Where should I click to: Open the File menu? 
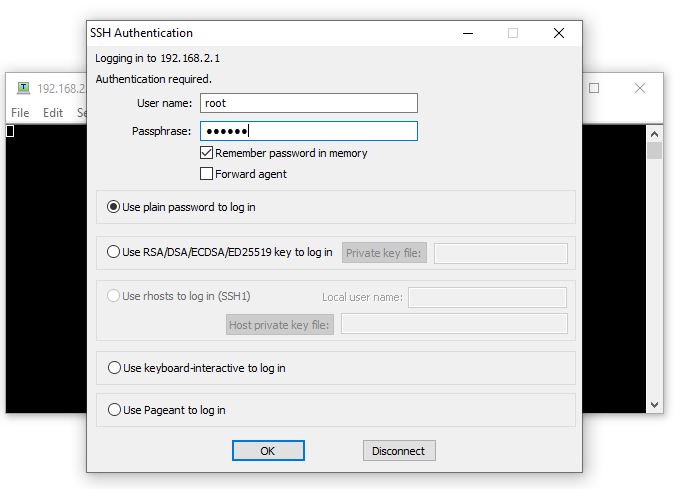(x=20, y=113)
